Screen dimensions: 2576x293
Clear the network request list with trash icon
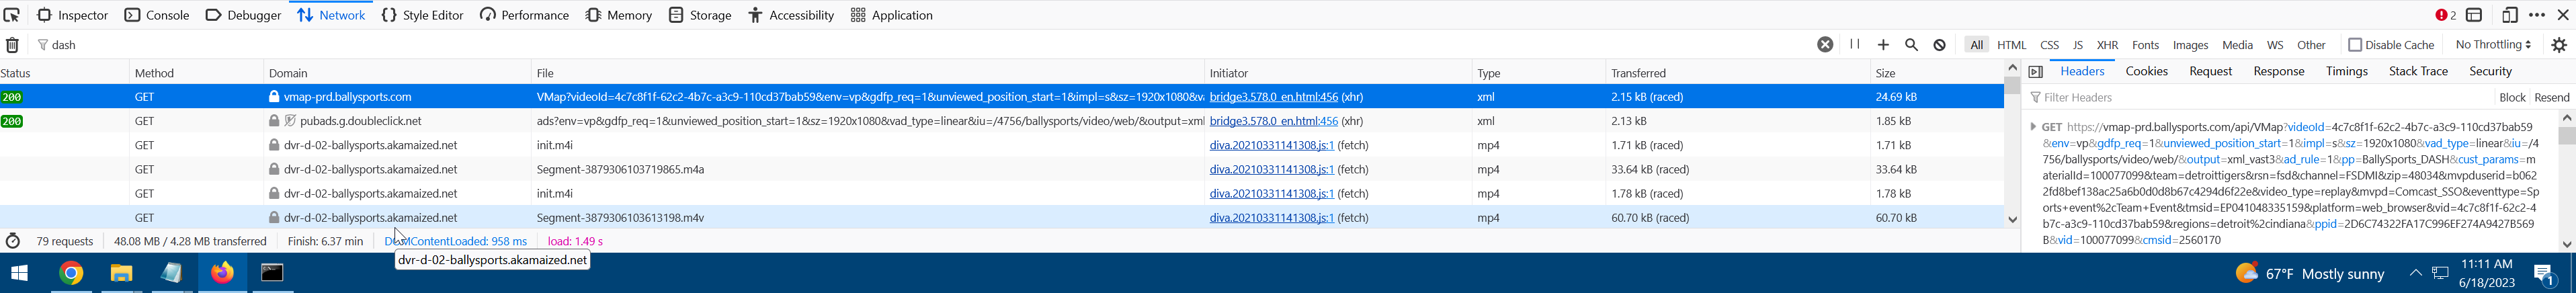[12, 45]
